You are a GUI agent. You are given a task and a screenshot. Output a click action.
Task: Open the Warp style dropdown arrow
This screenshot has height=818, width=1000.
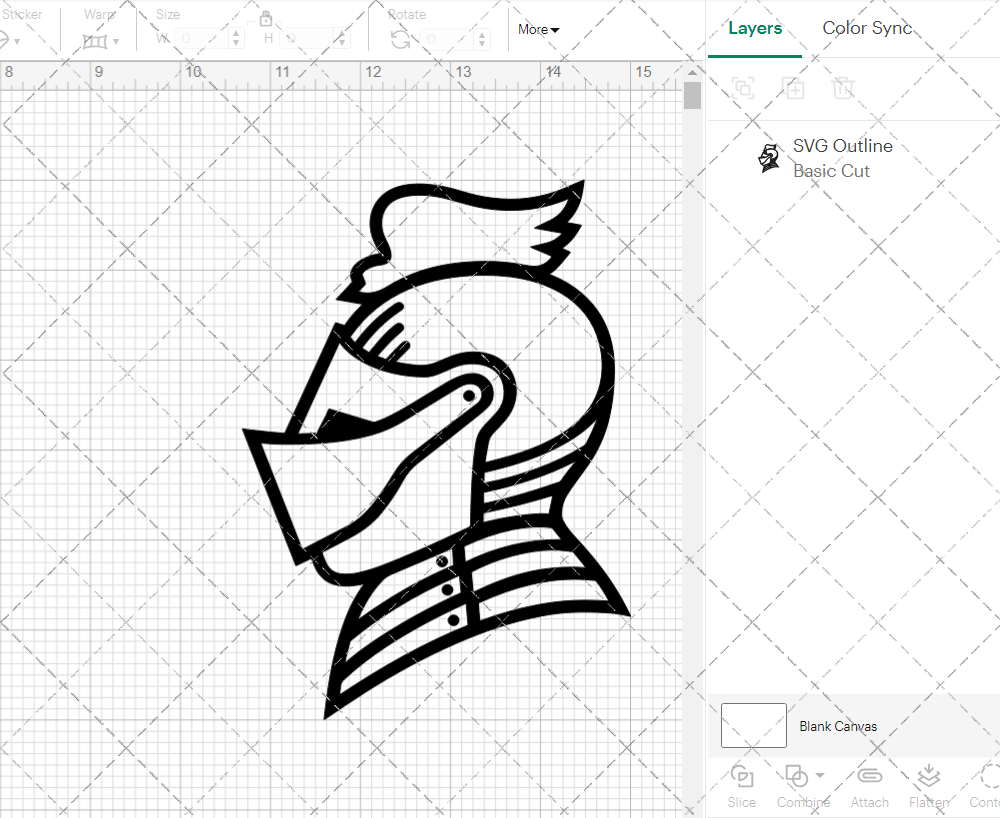[118, 40]
